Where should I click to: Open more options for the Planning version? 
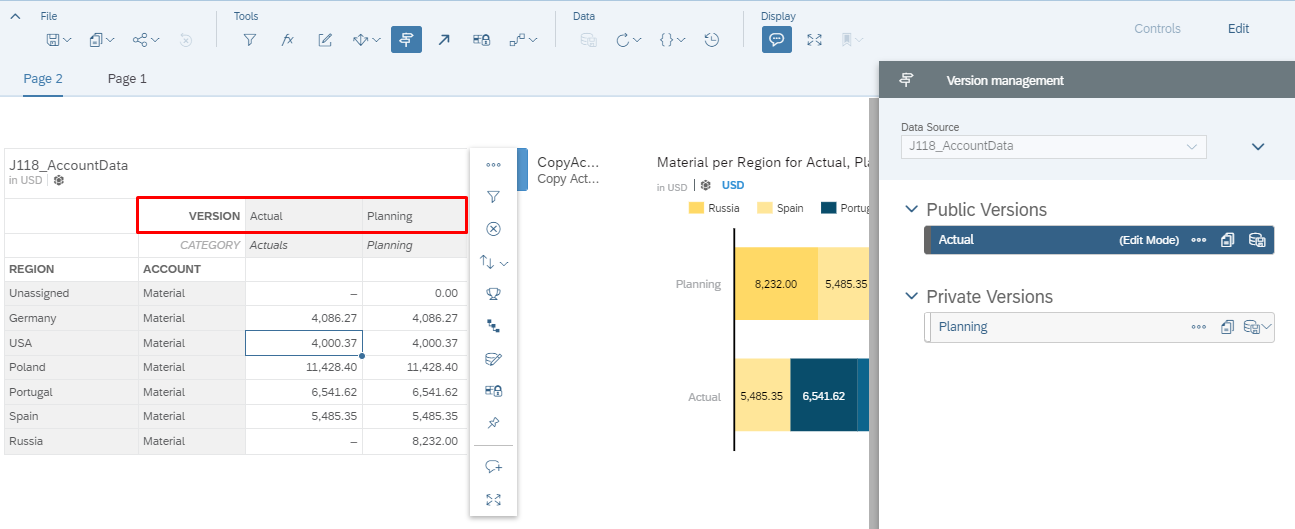1198,327
